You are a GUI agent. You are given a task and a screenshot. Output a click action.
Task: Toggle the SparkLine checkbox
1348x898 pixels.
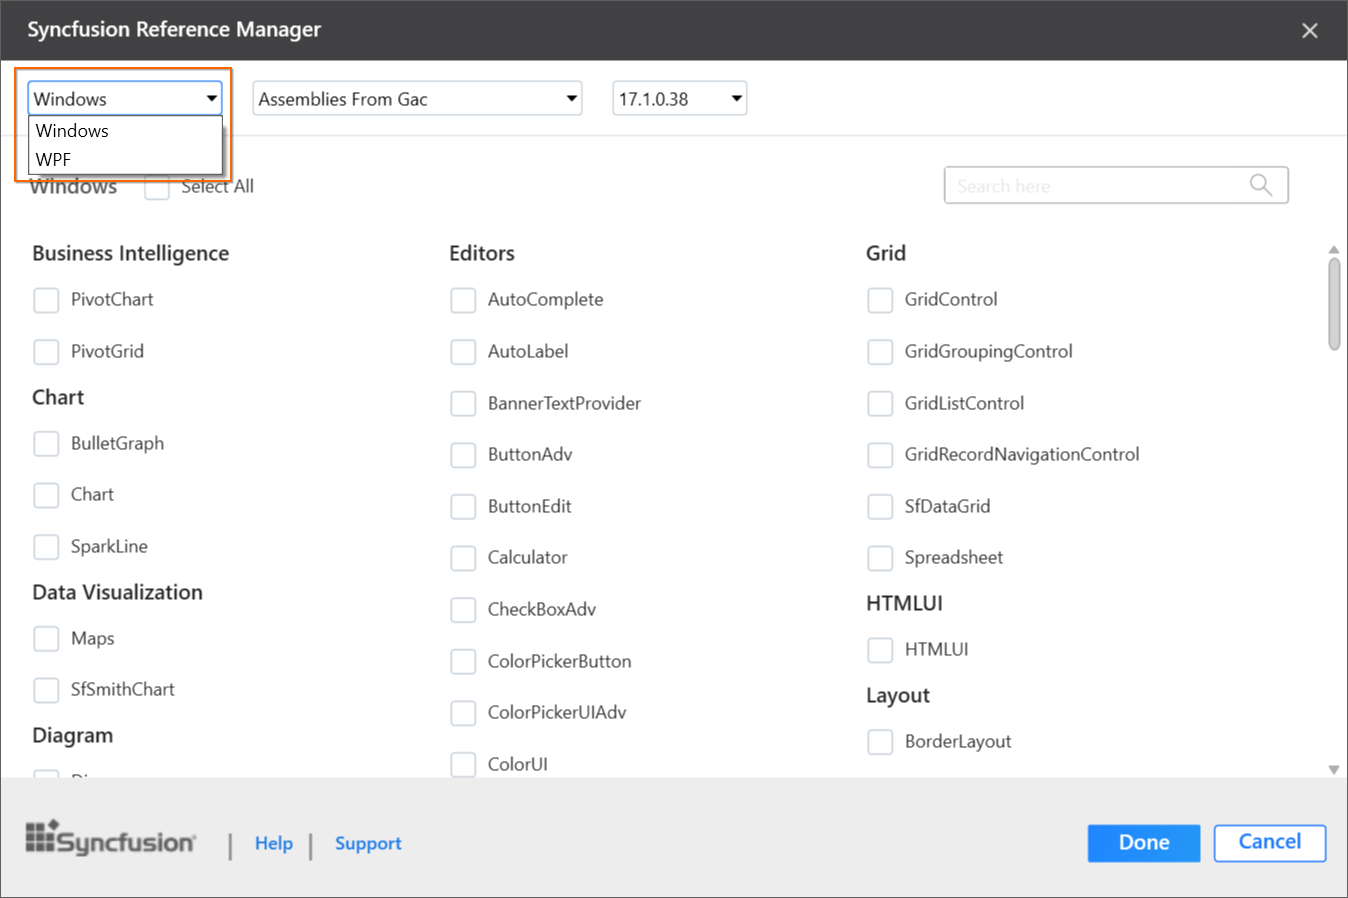pyautogui.click(x=46, y=547)
